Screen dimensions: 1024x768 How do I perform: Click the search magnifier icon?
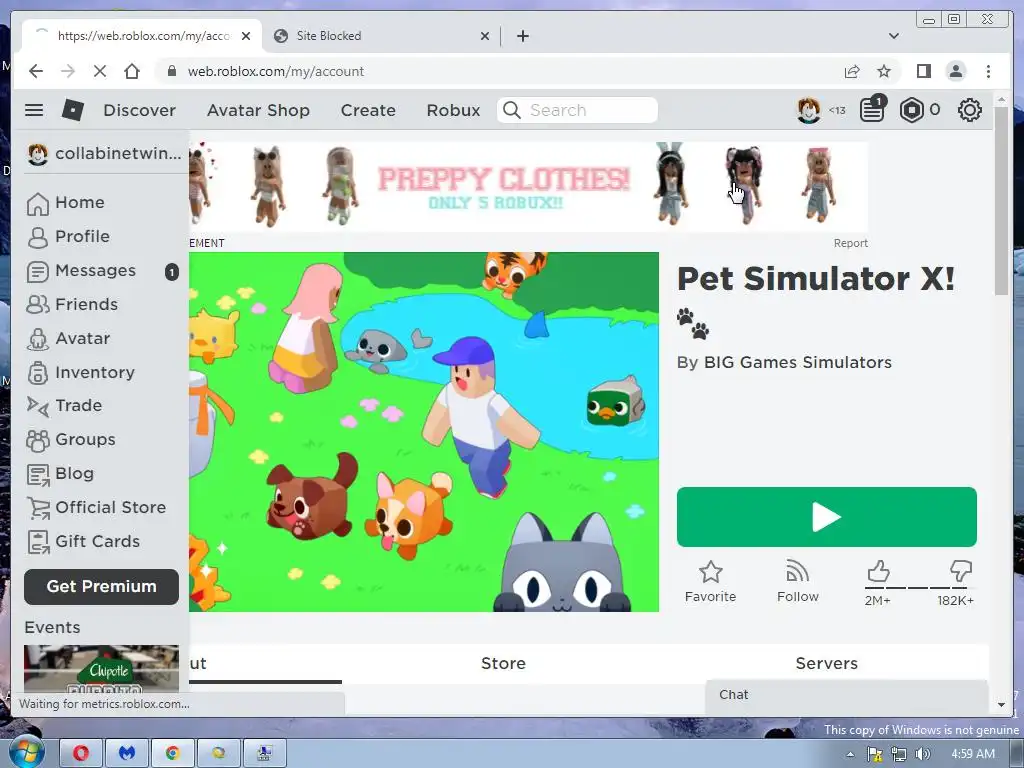(512, 110)
